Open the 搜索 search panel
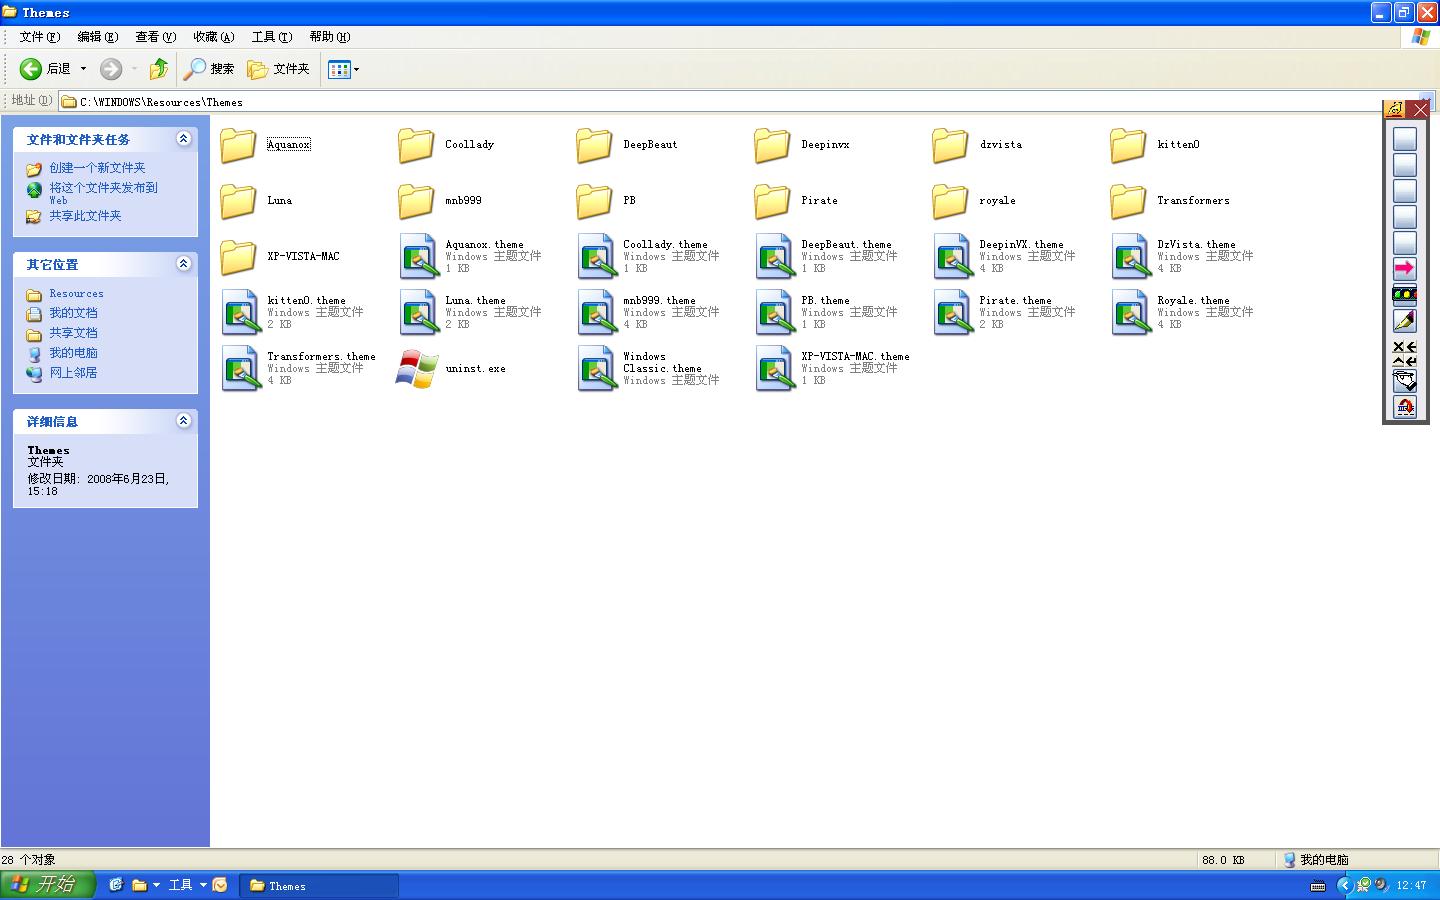The width and height of the screenshot is (1440, 900). pyautogui.click(x=209, y=69)
